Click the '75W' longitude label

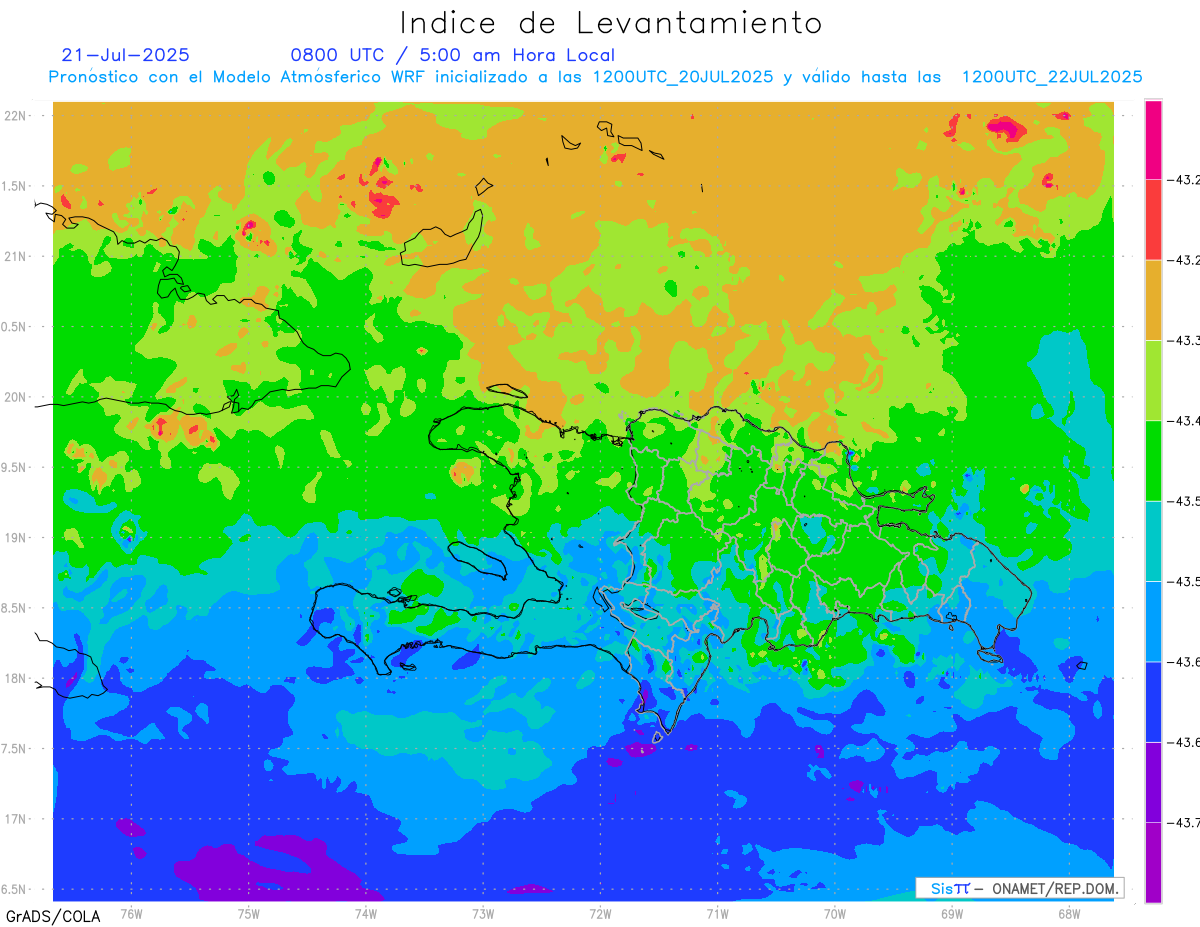pos(249,913)
